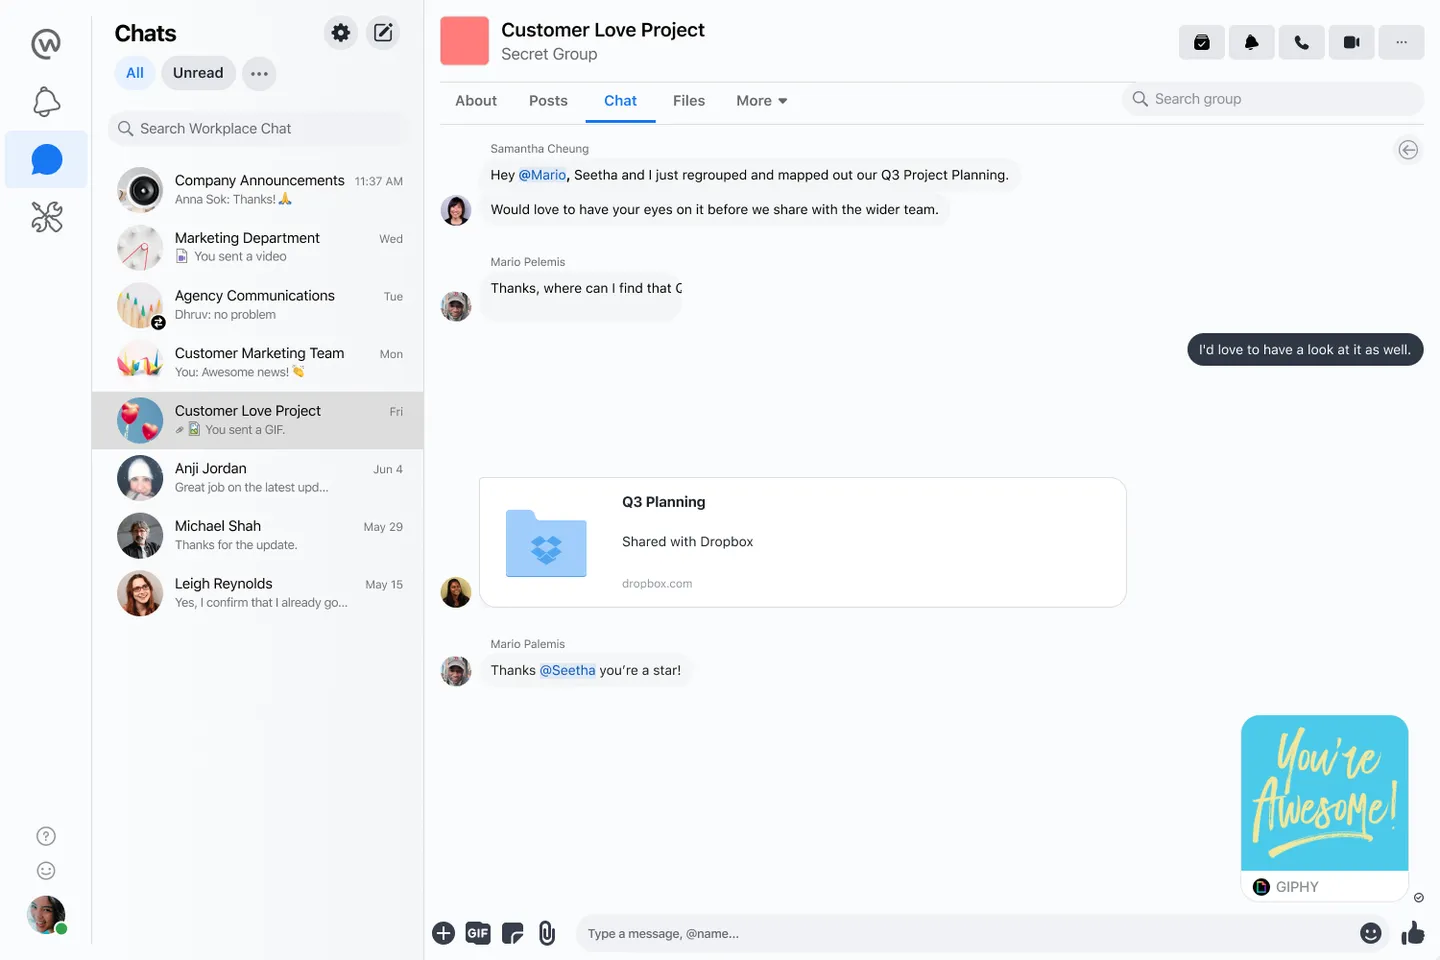1440x960 pixels.
Task: Click message 'Would love to have your eyes'
Action: tap(715, 210)
